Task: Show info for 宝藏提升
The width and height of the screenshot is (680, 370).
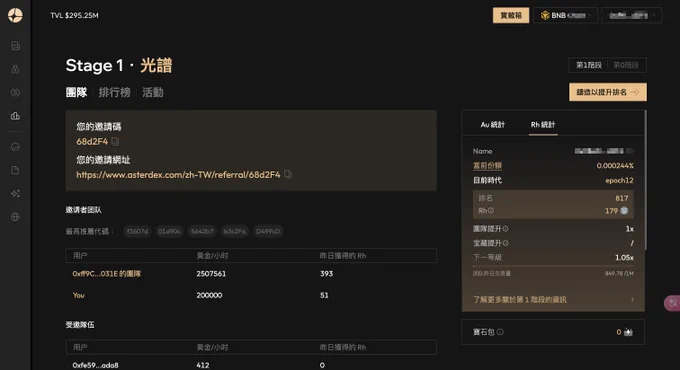Action: tap(506, 243)
